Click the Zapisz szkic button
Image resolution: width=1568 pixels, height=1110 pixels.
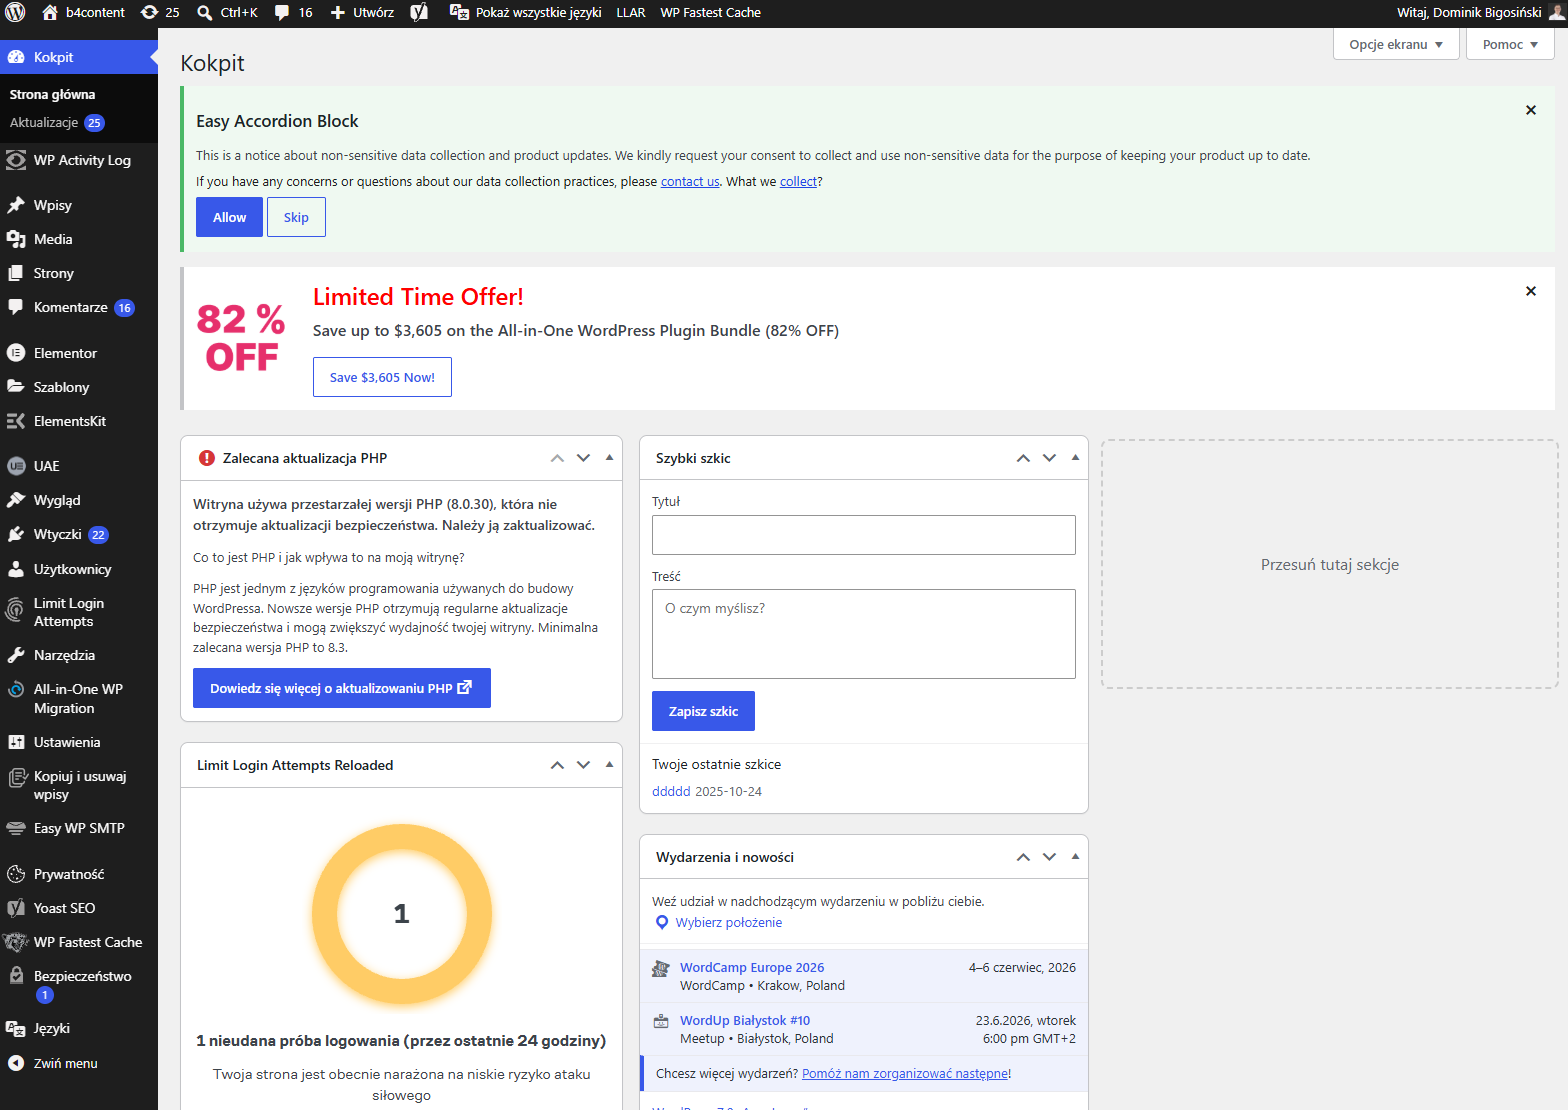(703, 711)
